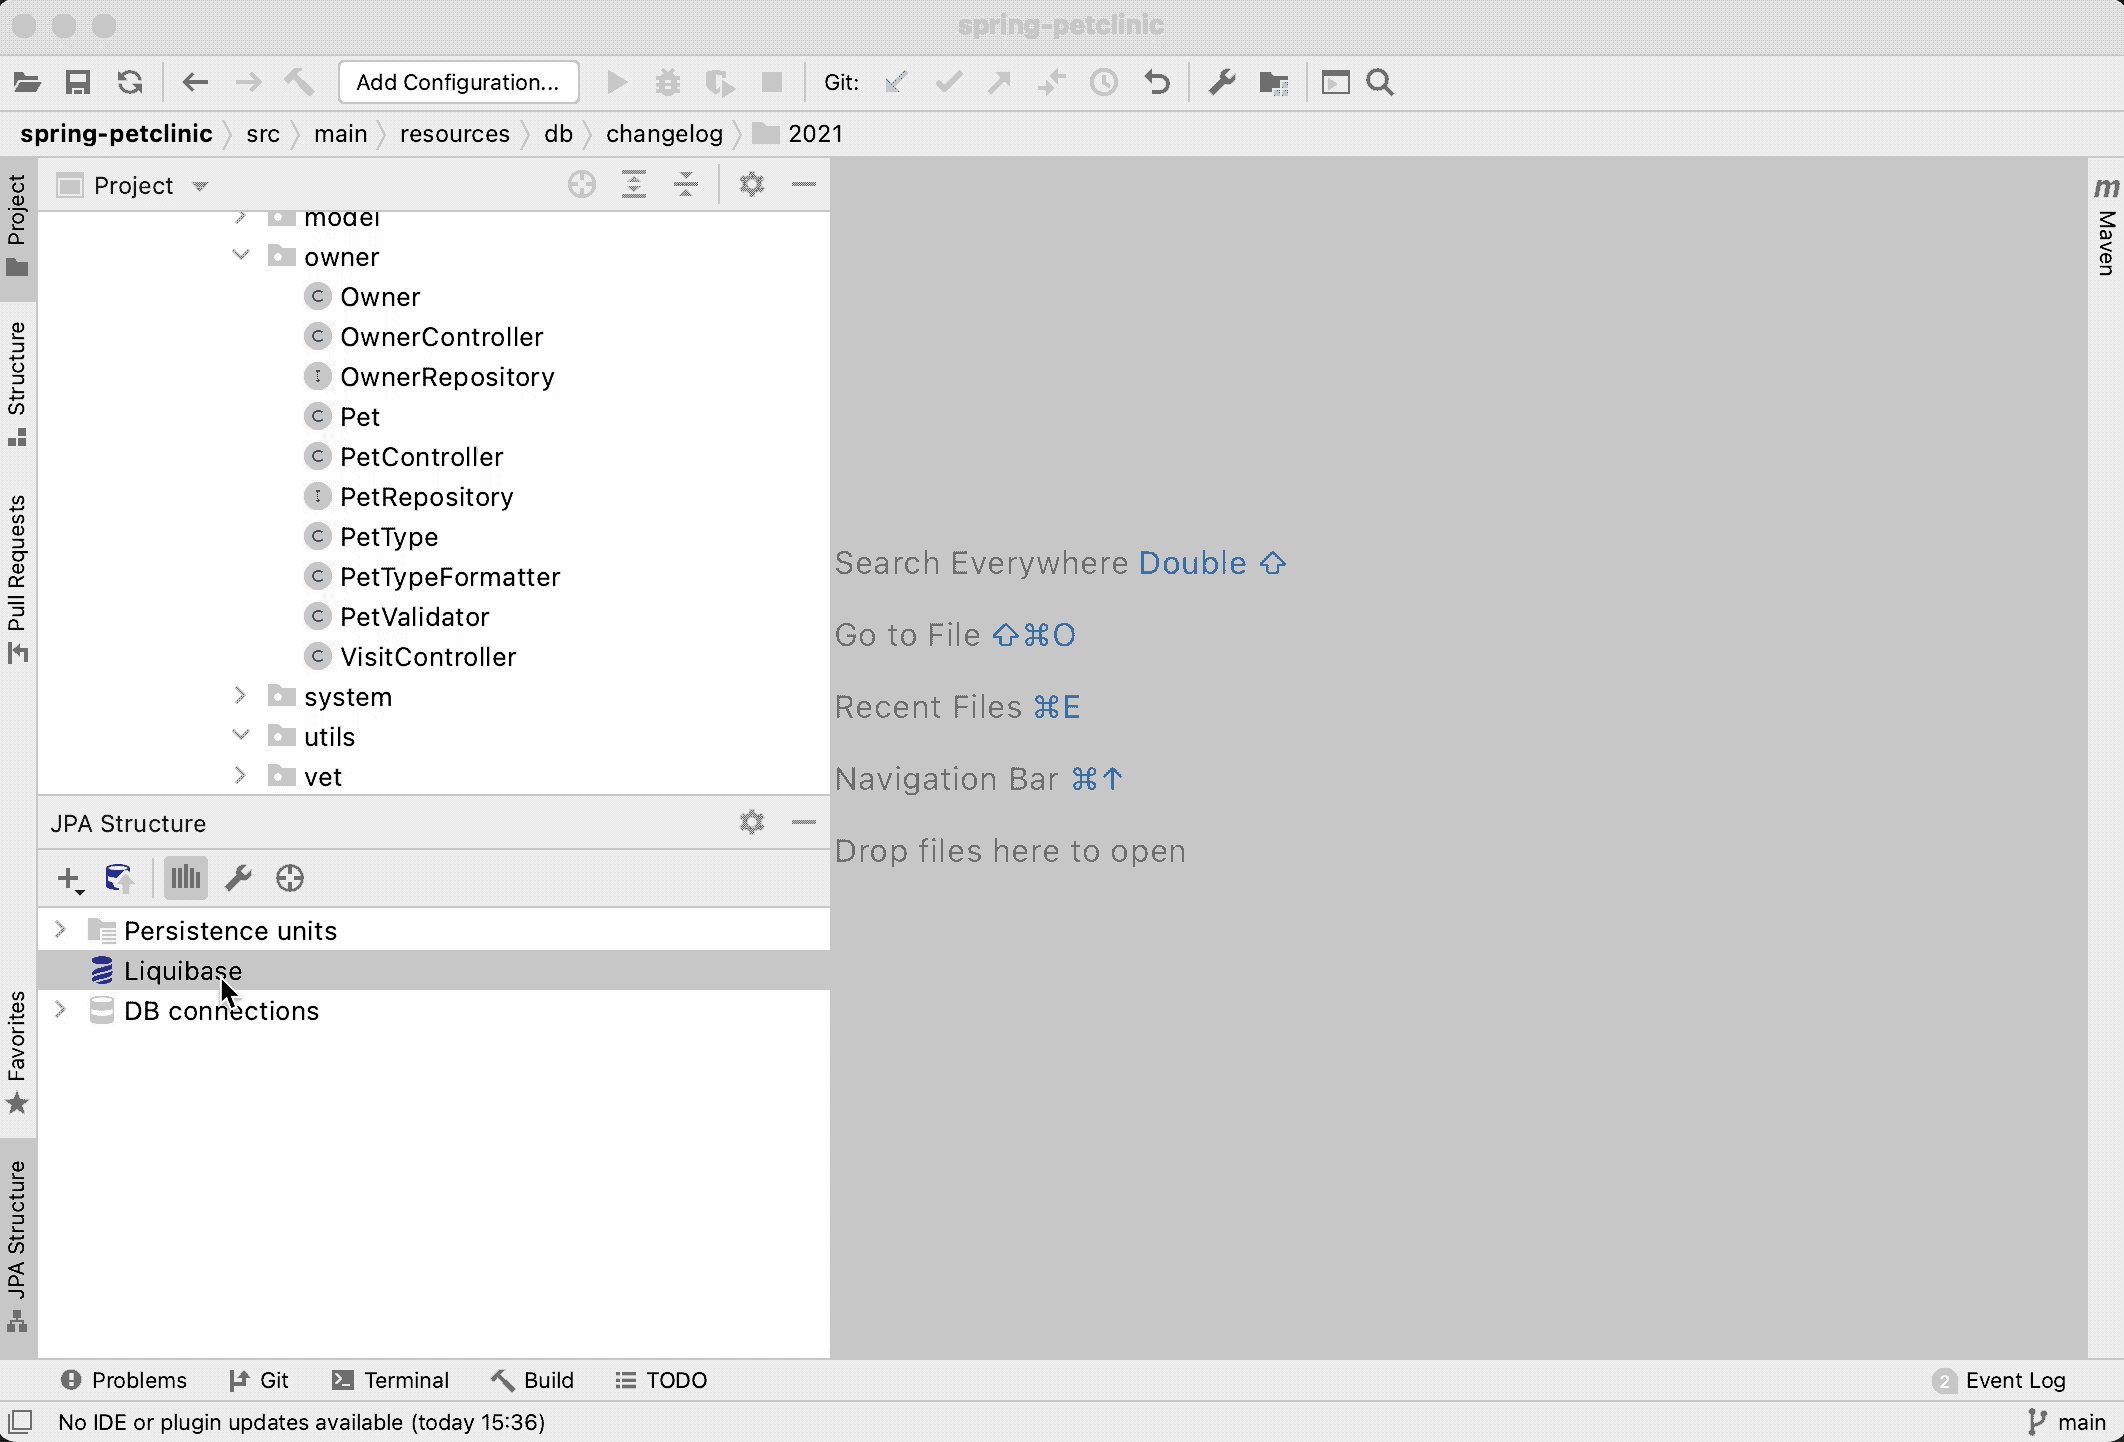Click the main Git branch widget

[x=2066, y=1422]
